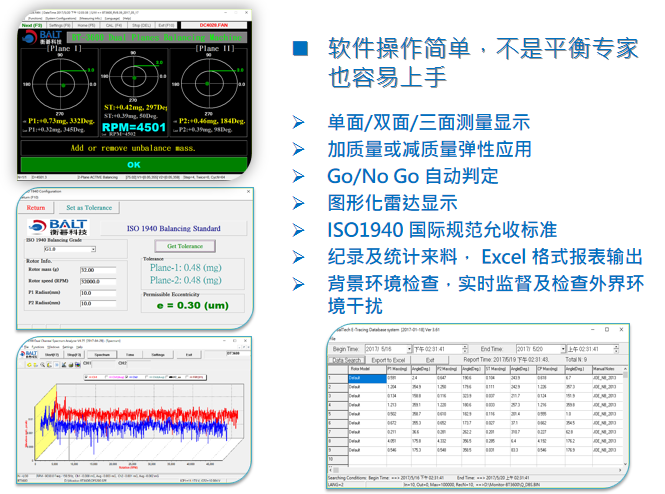This screenshot has height=494, width=665.
Task: Toggle the red CH1 legend checkbox
Action: pyautogui.click(x=87, y=377)
